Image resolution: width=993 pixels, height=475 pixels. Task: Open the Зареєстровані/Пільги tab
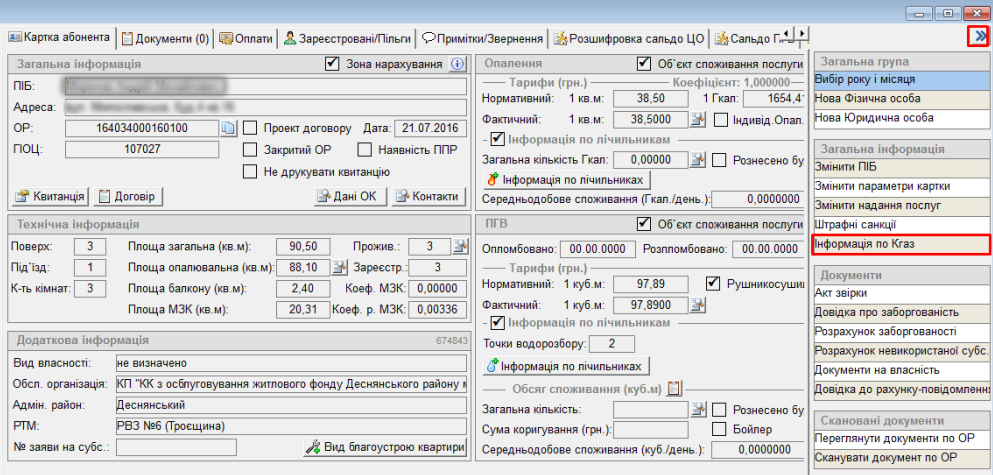coord(346,38)
